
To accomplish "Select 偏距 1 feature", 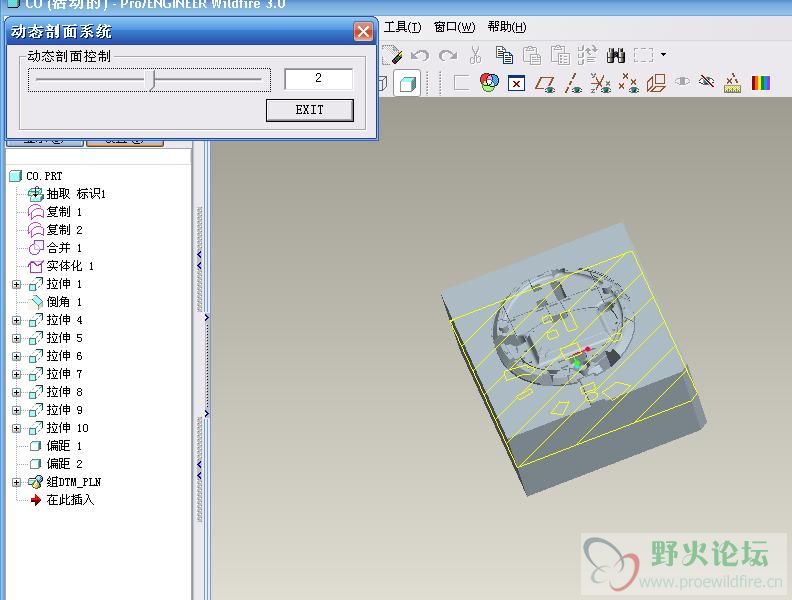I will [64, 446].
